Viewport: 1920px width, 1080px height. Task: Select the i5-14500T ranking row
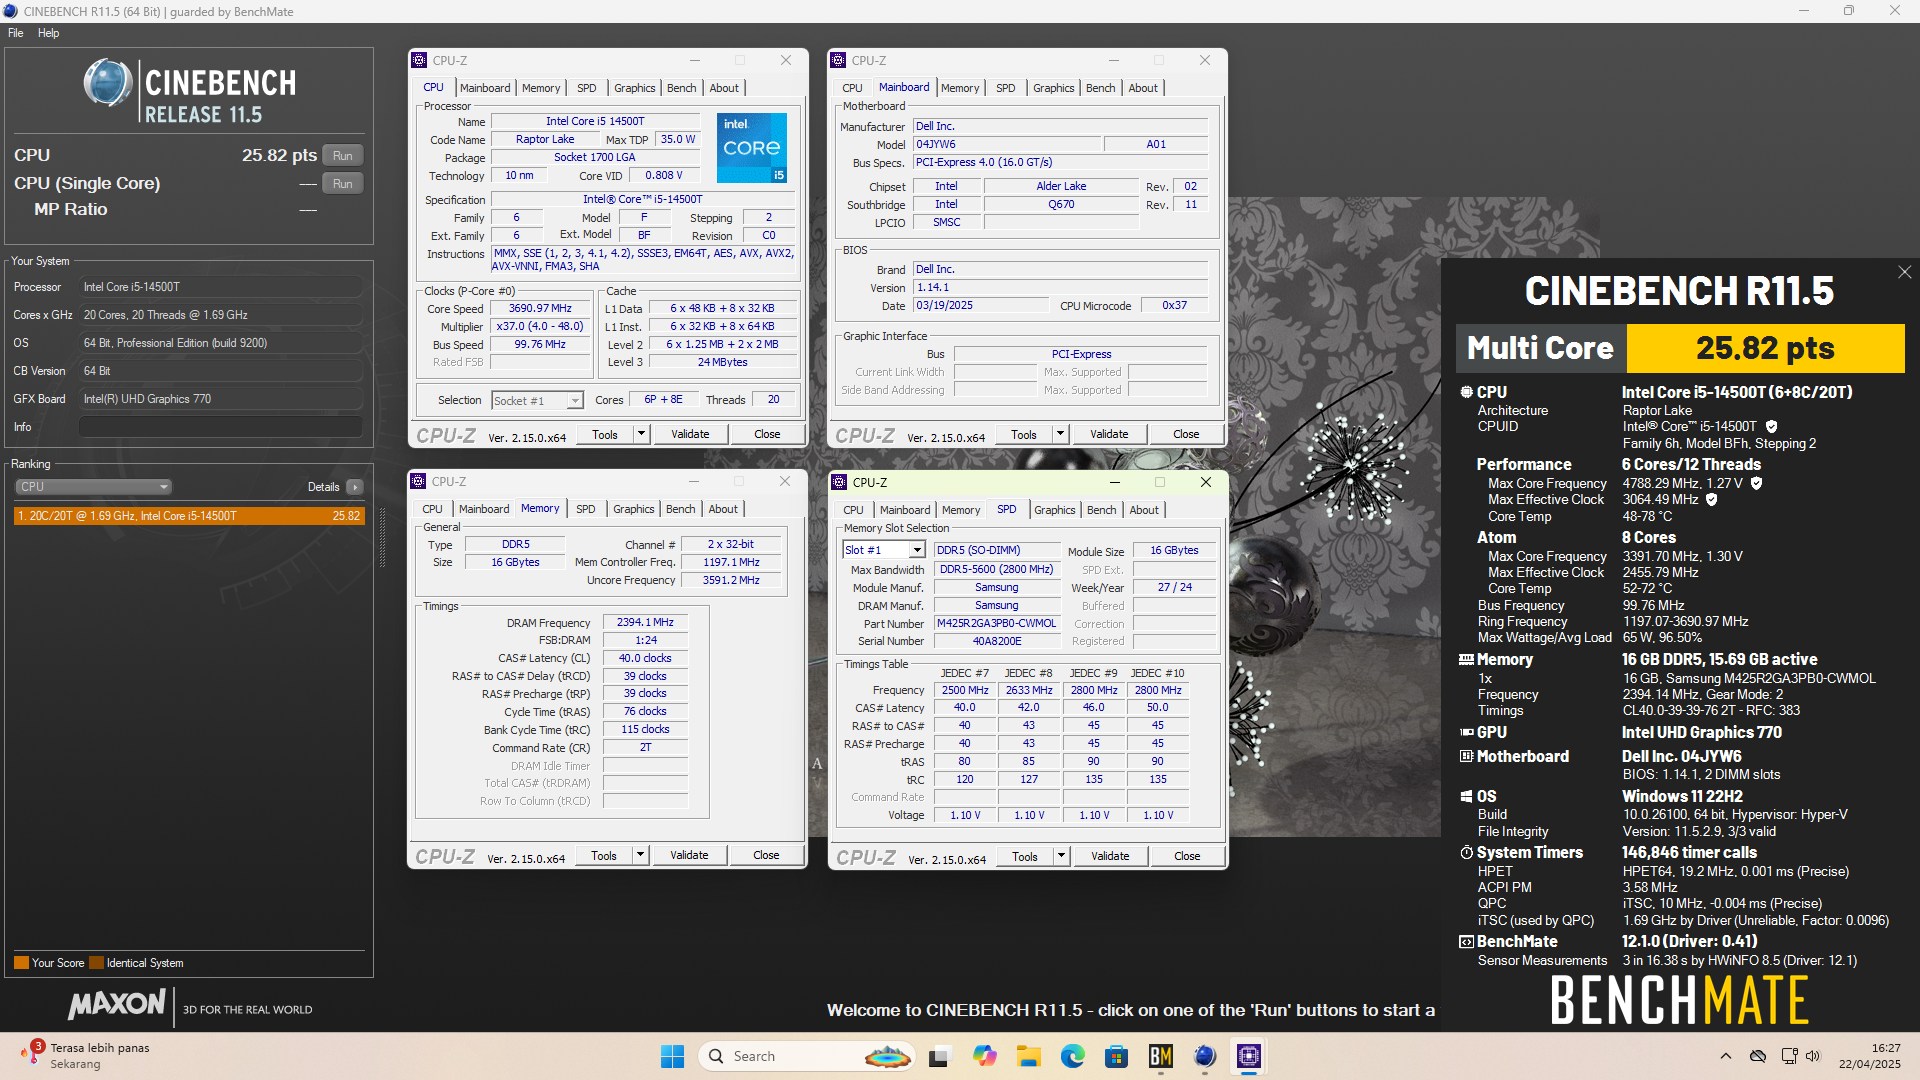pos(189,516)
